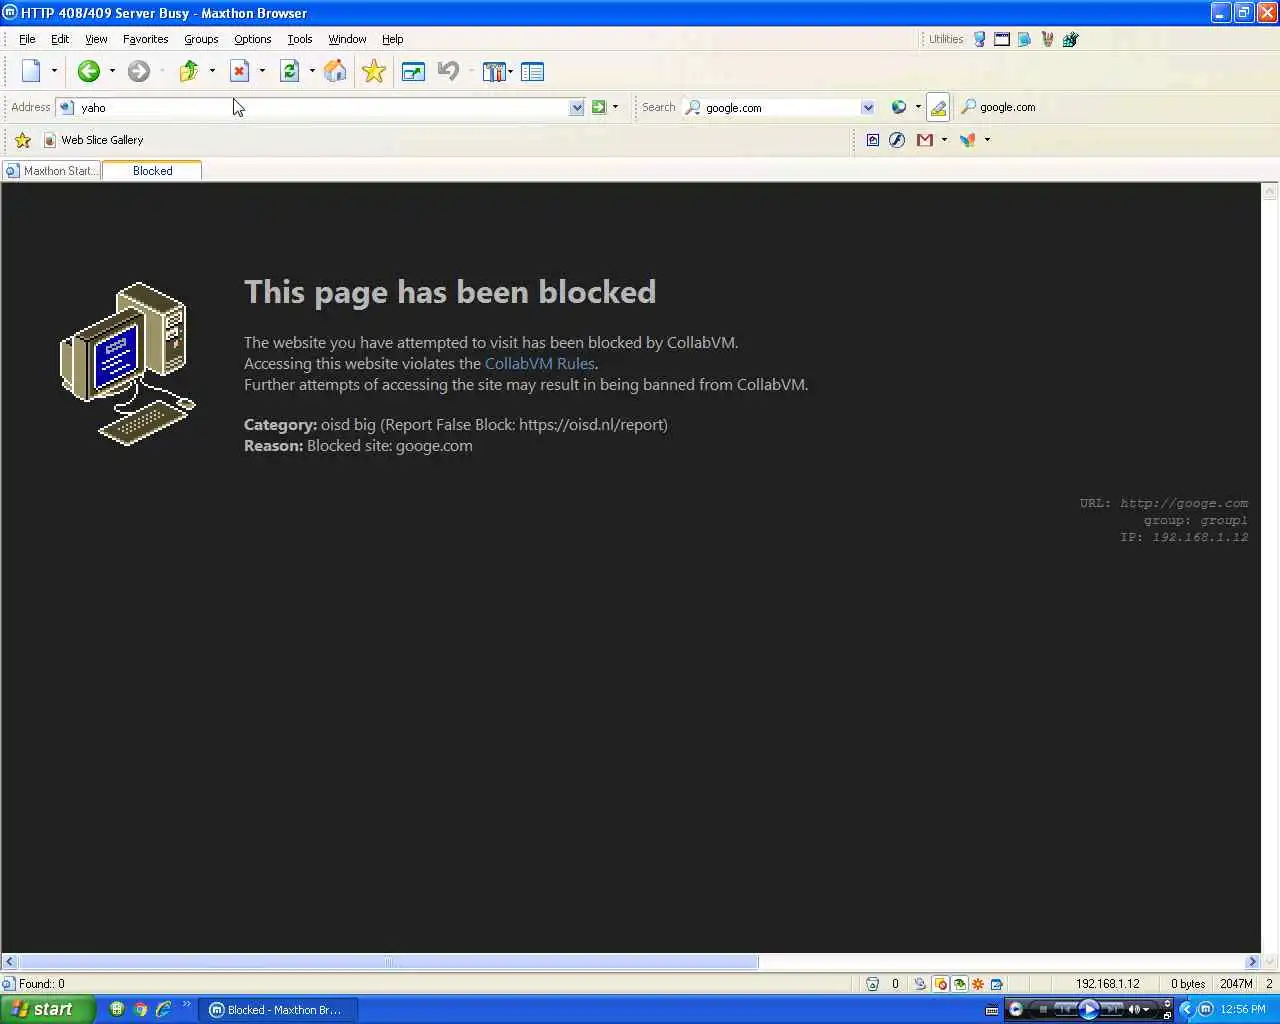The image size is (1280, 1024).
Task: Click the New page icon in toolbar
Action: [x=32, y=71]
